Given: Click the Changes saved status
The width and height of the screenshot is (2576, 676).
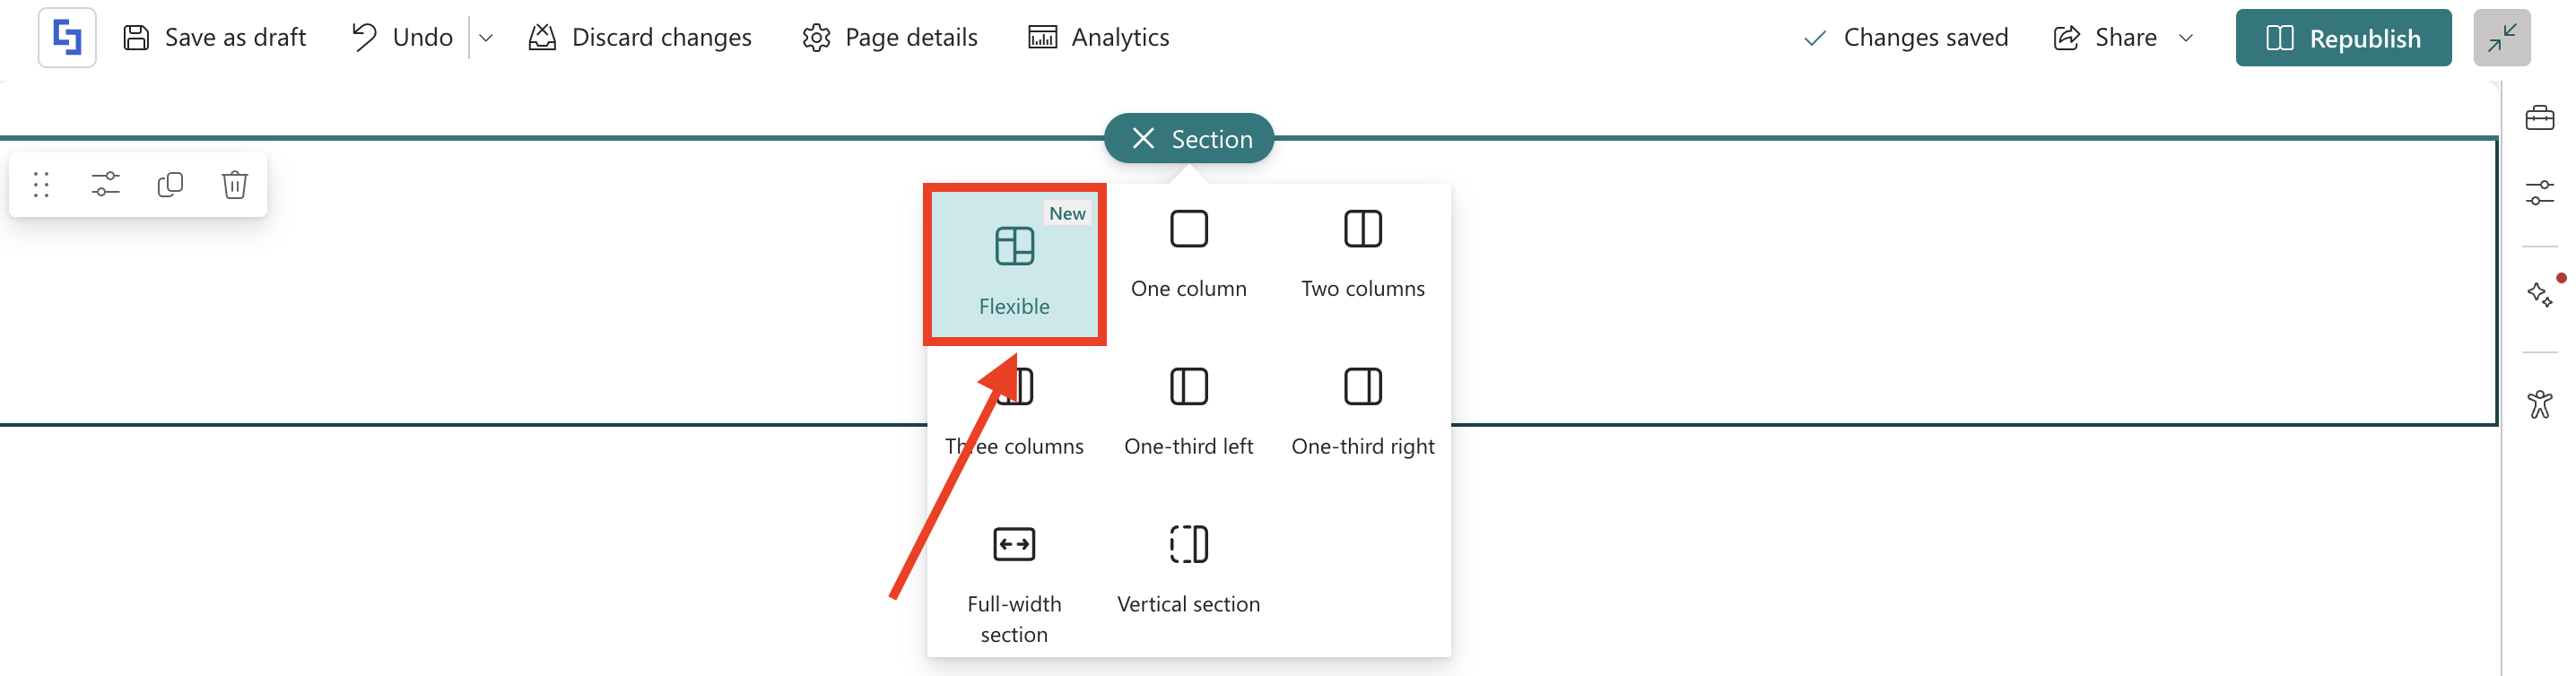Looking at the screenshot, I should coord(1906,38).
